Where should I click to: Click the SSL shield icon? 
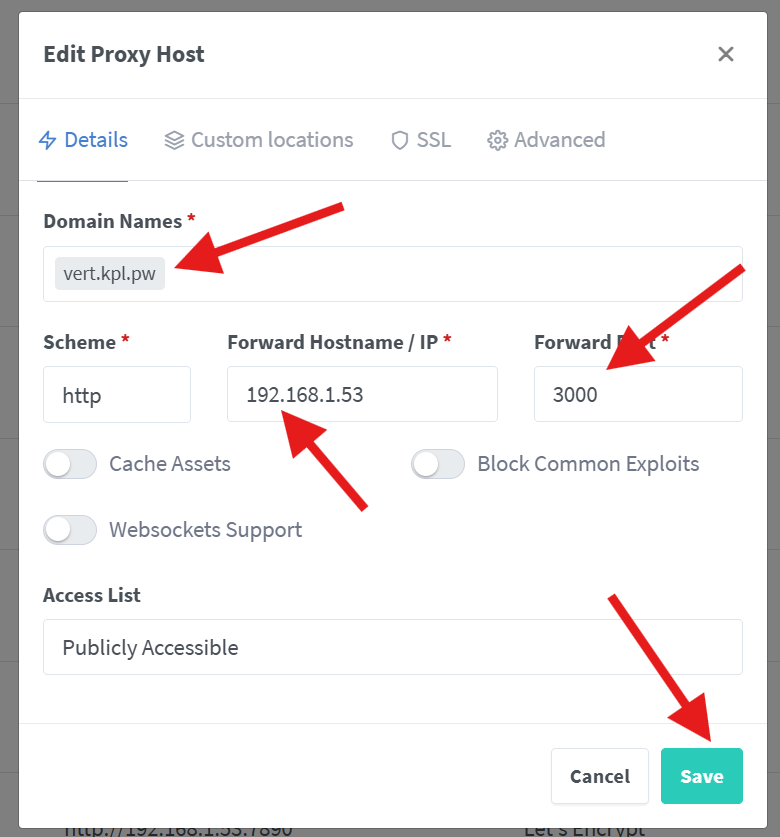click(400, 140)
